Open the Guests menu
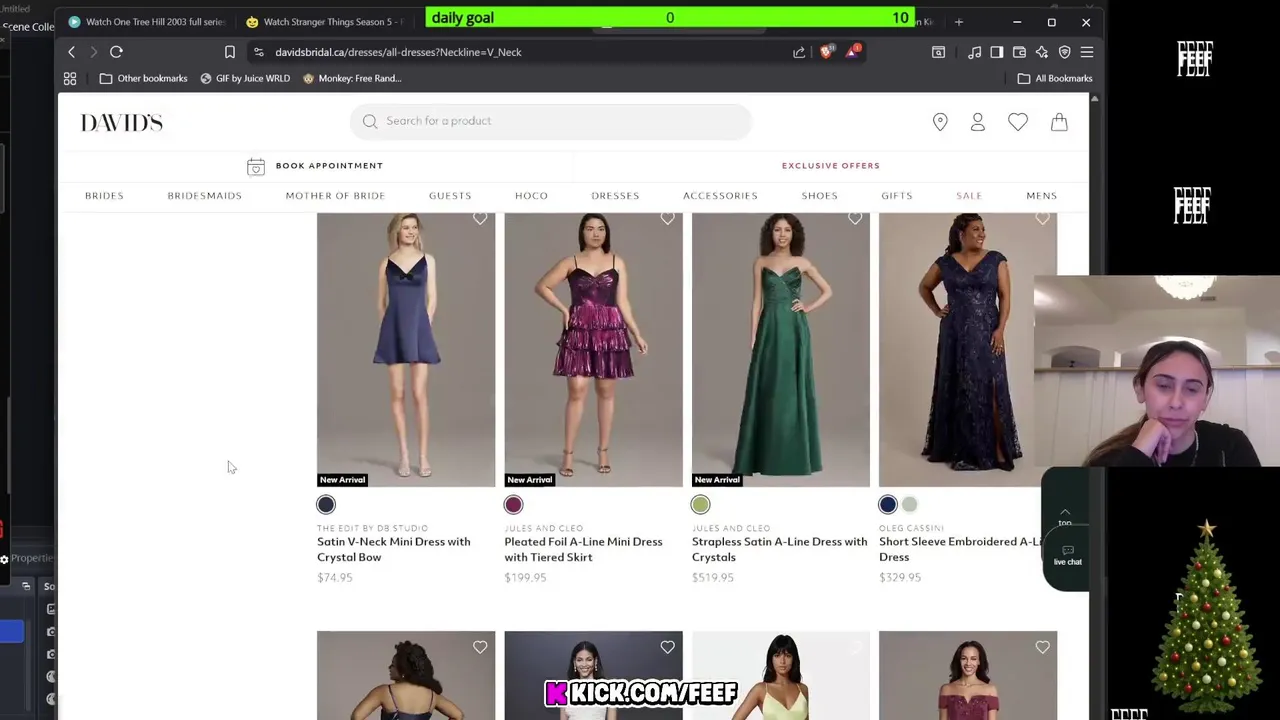1280x720 pixels. coord(450,196)
